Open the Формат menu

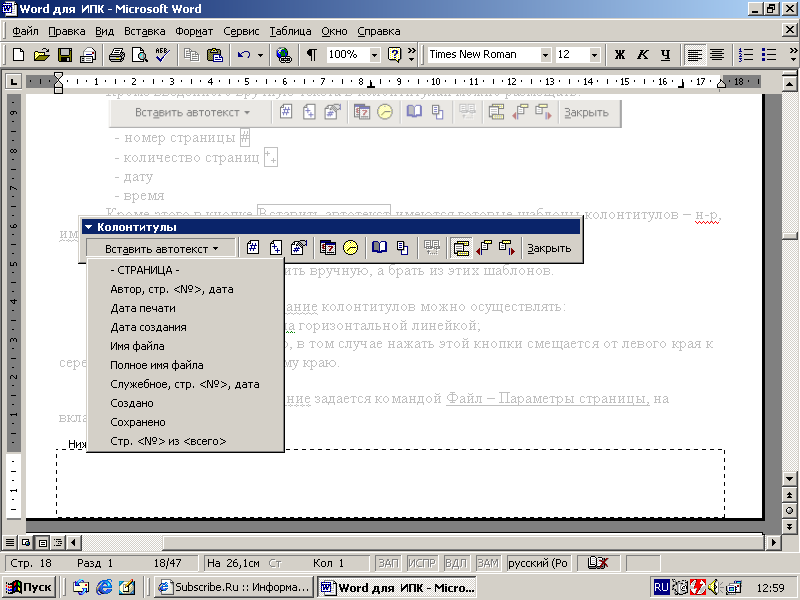[194, 31]
